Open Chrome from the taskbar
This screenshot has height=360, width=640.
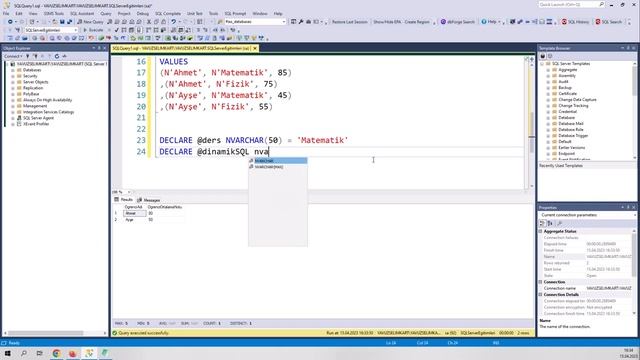[56, 353]
